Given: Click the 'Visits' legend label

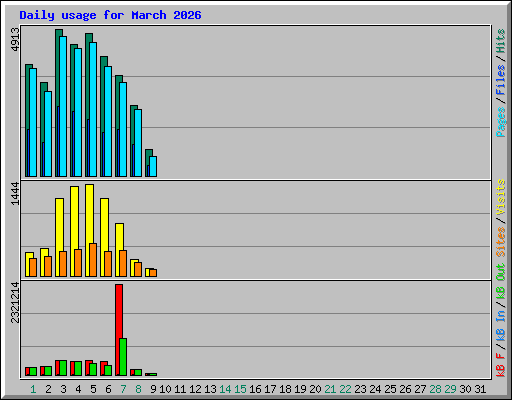Looking at the screenshot, I should coord(501,197).
